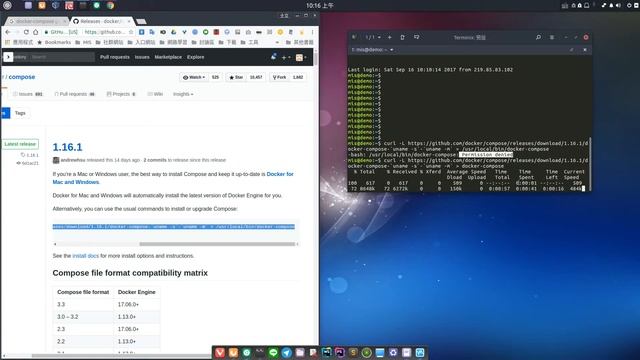Split the terminal with add-down icon
This screenshot has width=640, height=360.
[416, 37]
